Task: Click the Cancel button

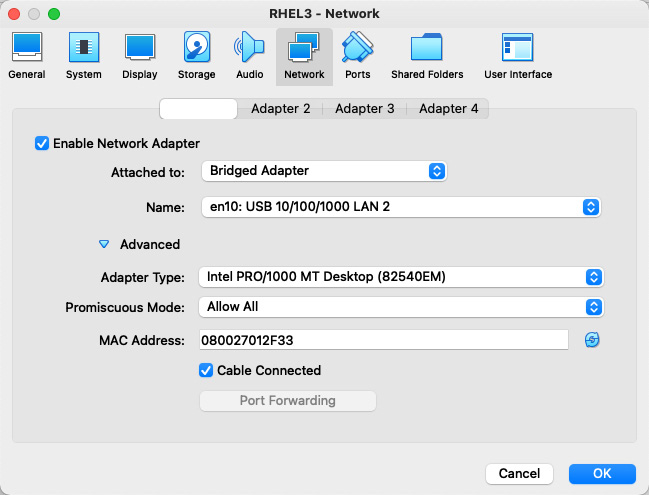Action: click(519, 473)
